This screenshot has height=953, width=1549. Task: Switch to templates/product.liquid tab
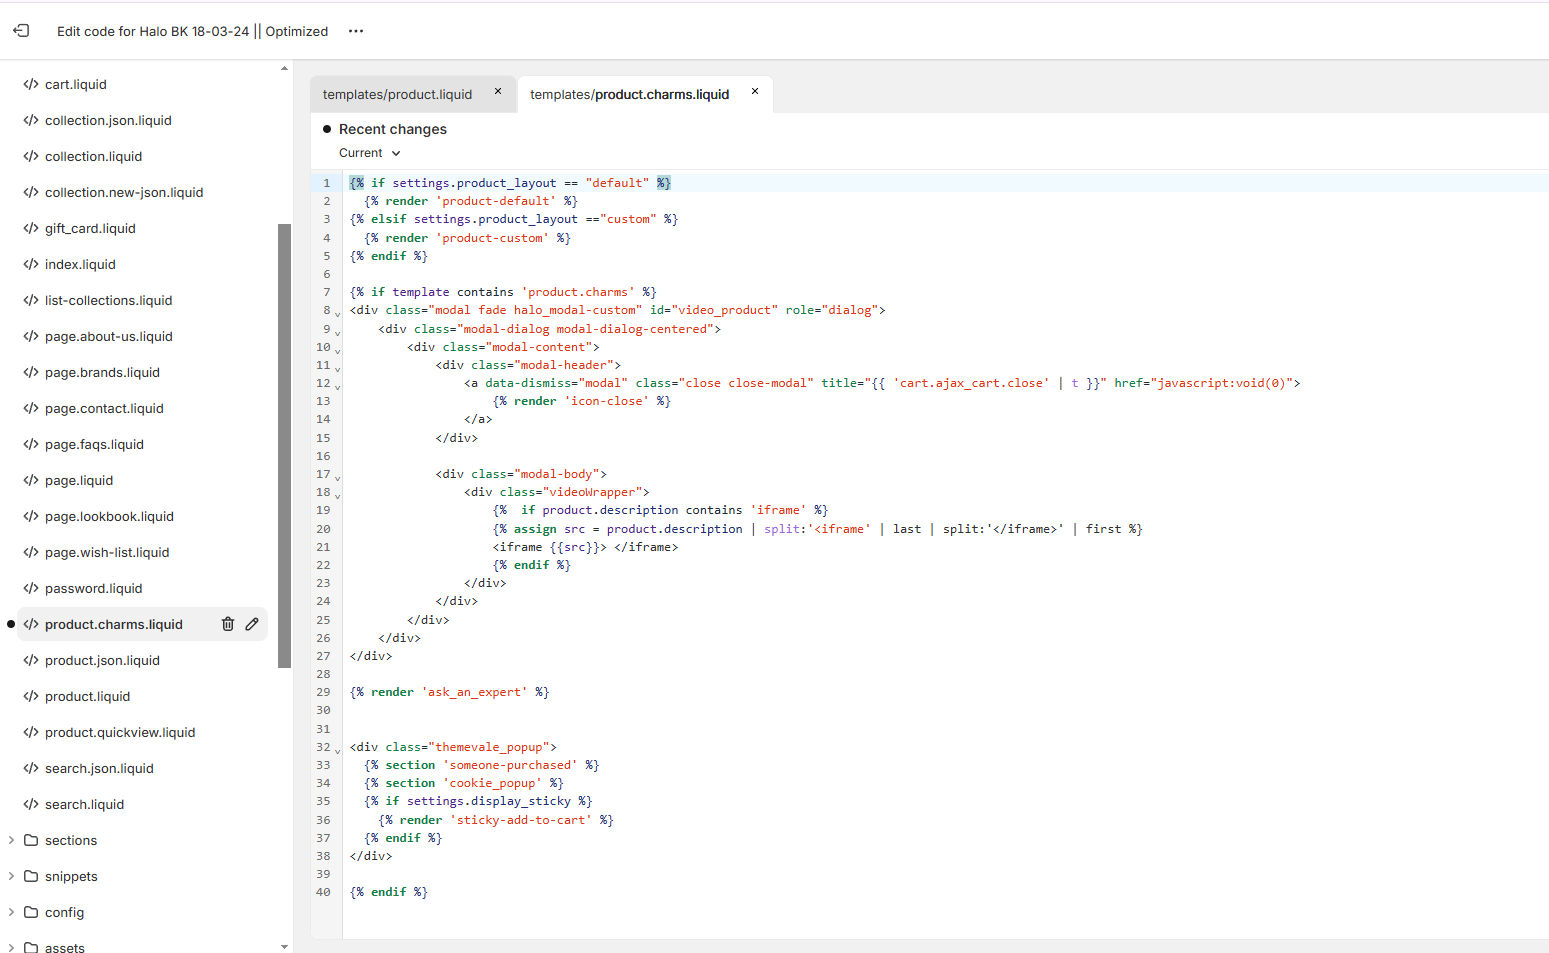coord(397,94)
